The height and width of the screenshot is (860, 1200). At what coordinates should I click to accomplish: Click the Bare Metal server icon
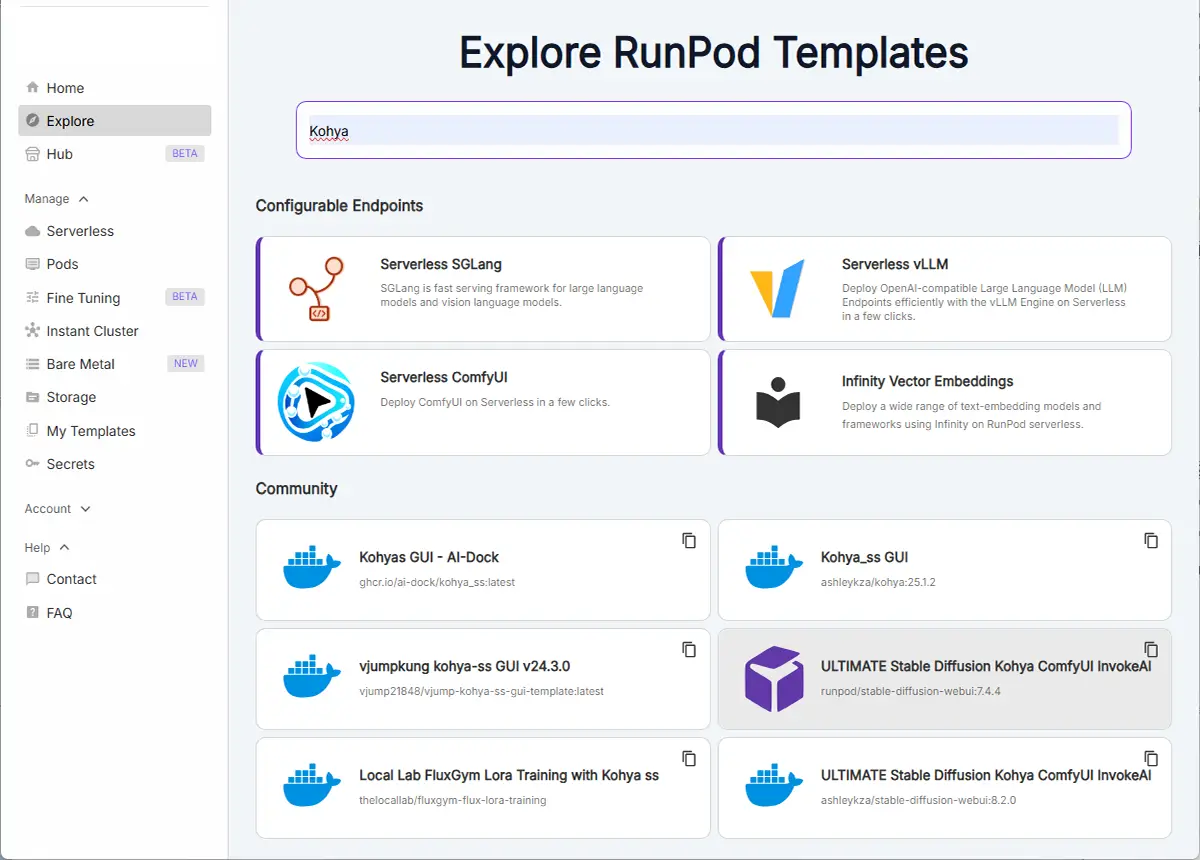coord(33,364)
